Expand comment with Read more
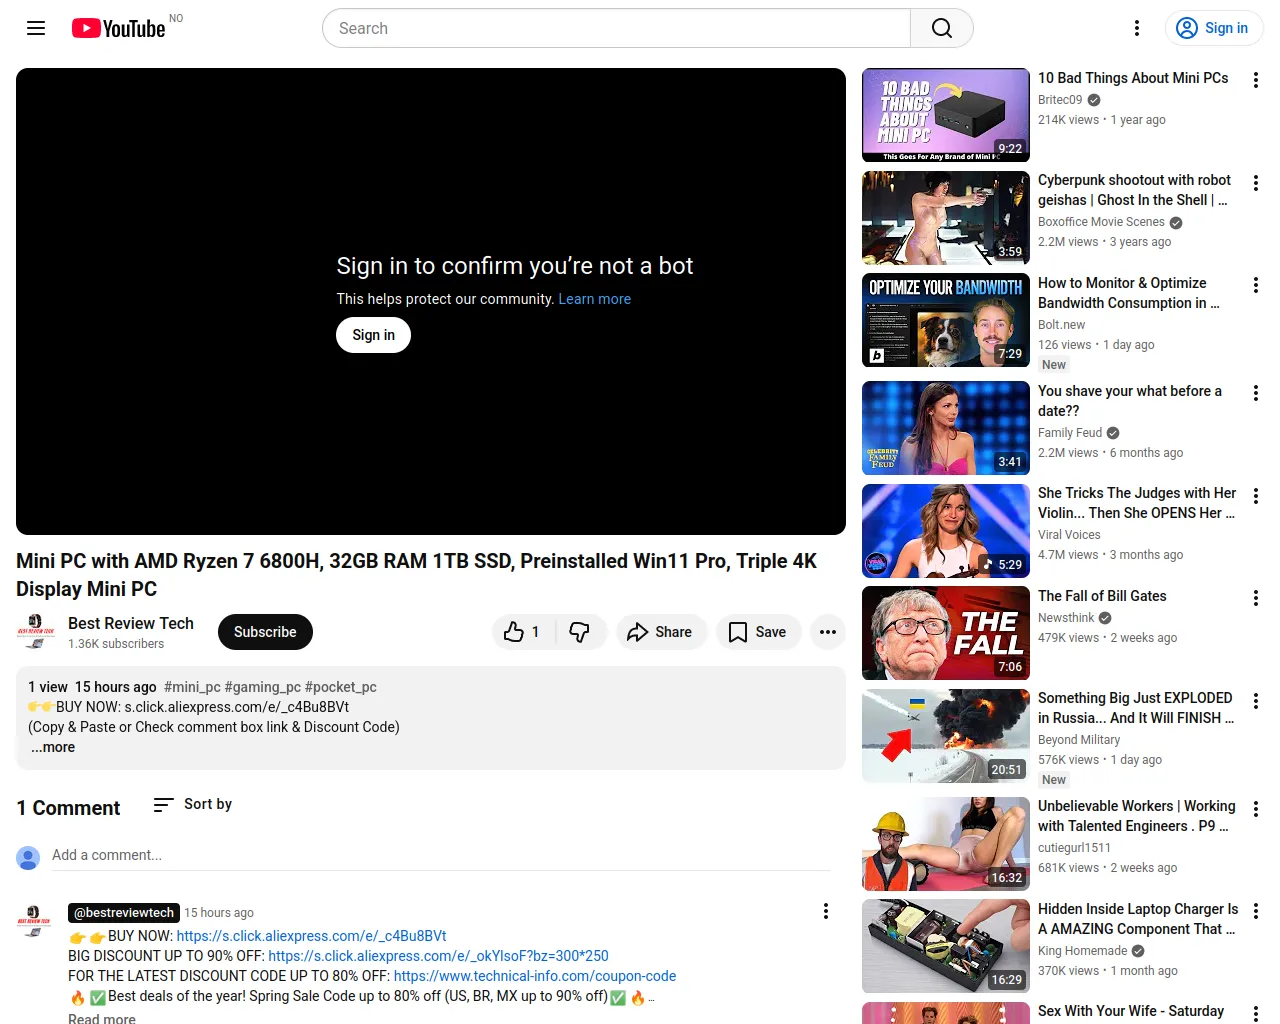Image resolution: width=1280 pixels, height=1024 pixels. [x=102, y=1018]
